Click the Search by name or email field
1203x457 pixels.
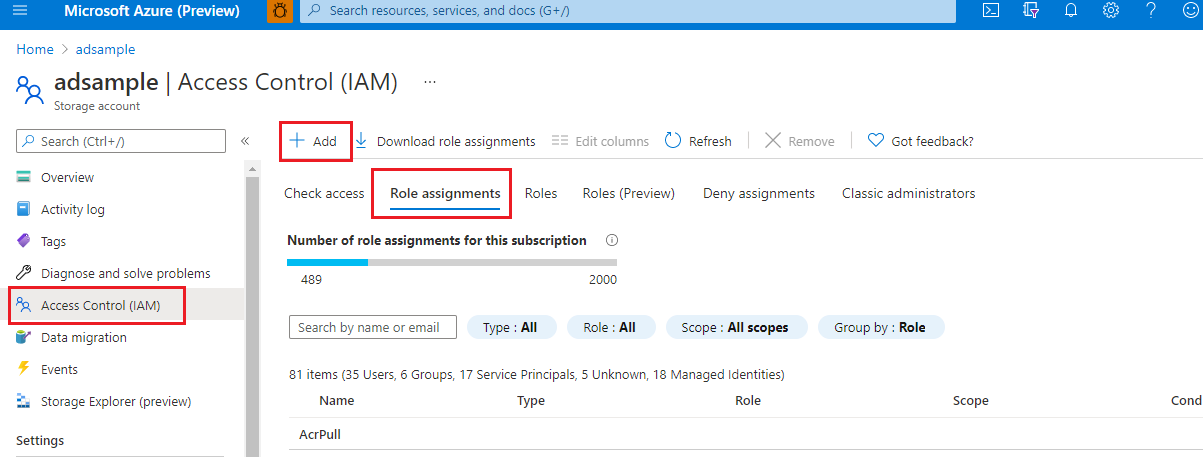click(372, 327)
